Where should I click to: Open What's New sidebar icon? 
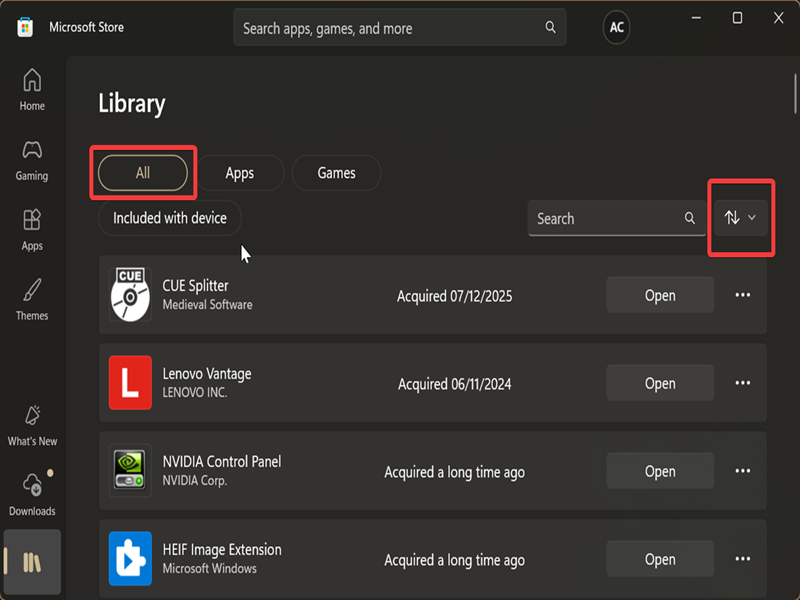tap(32, 416)
